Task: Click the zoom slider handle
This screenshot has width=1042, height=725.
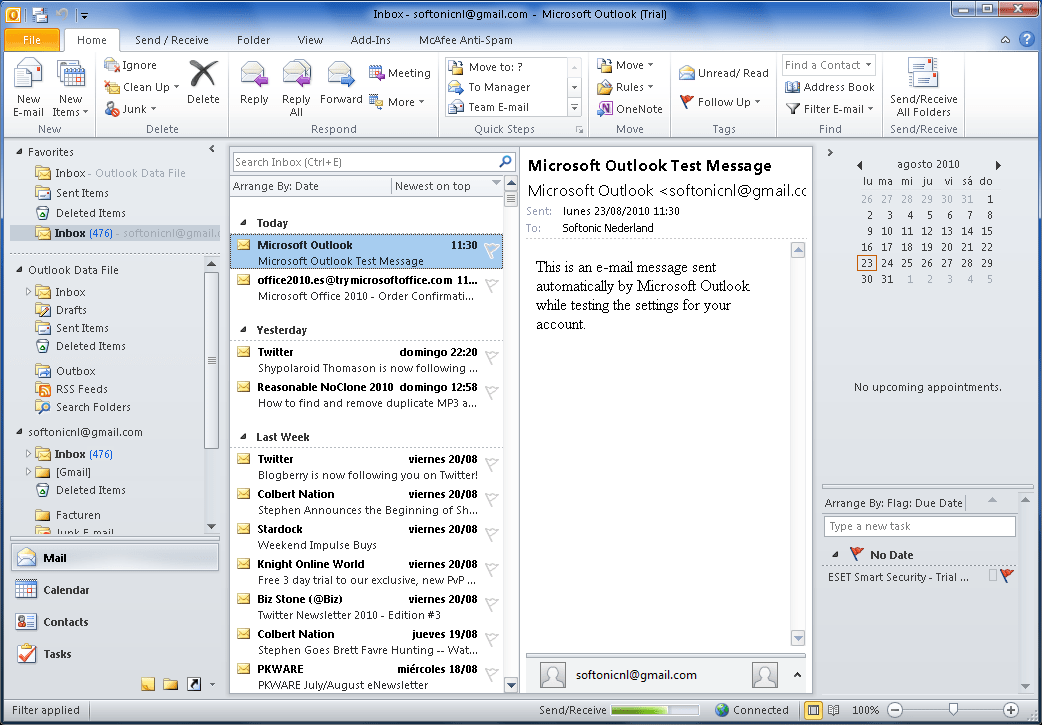Action: [x=953, y=710]
